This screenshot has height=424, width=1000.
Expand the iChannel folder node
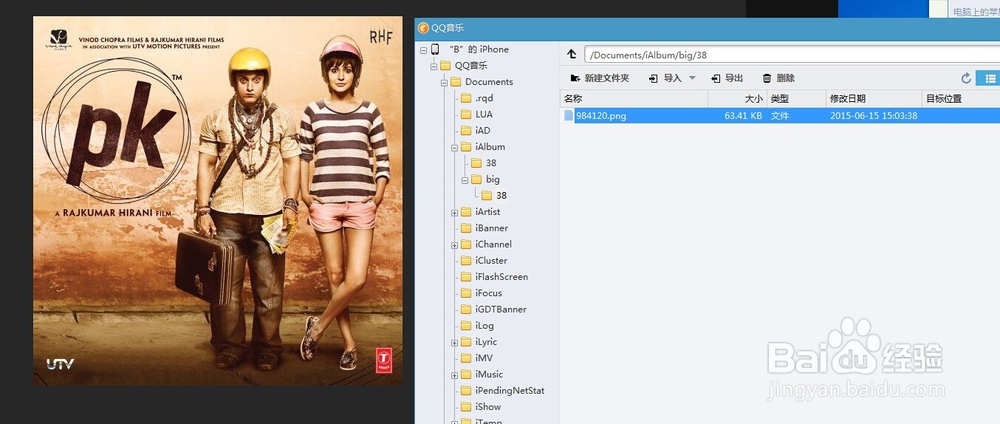pyautogui.click(x=454, y=245)
